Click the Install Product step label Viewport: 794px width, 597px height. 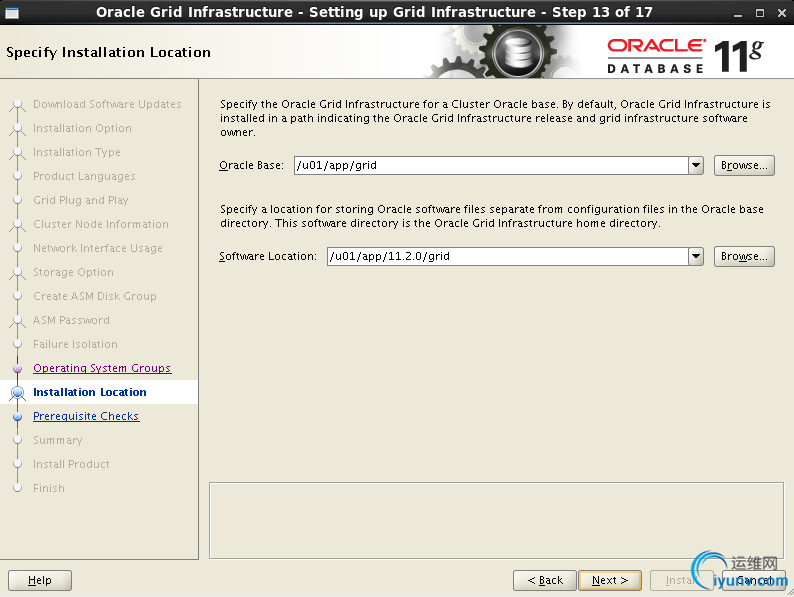click(71, 464)
